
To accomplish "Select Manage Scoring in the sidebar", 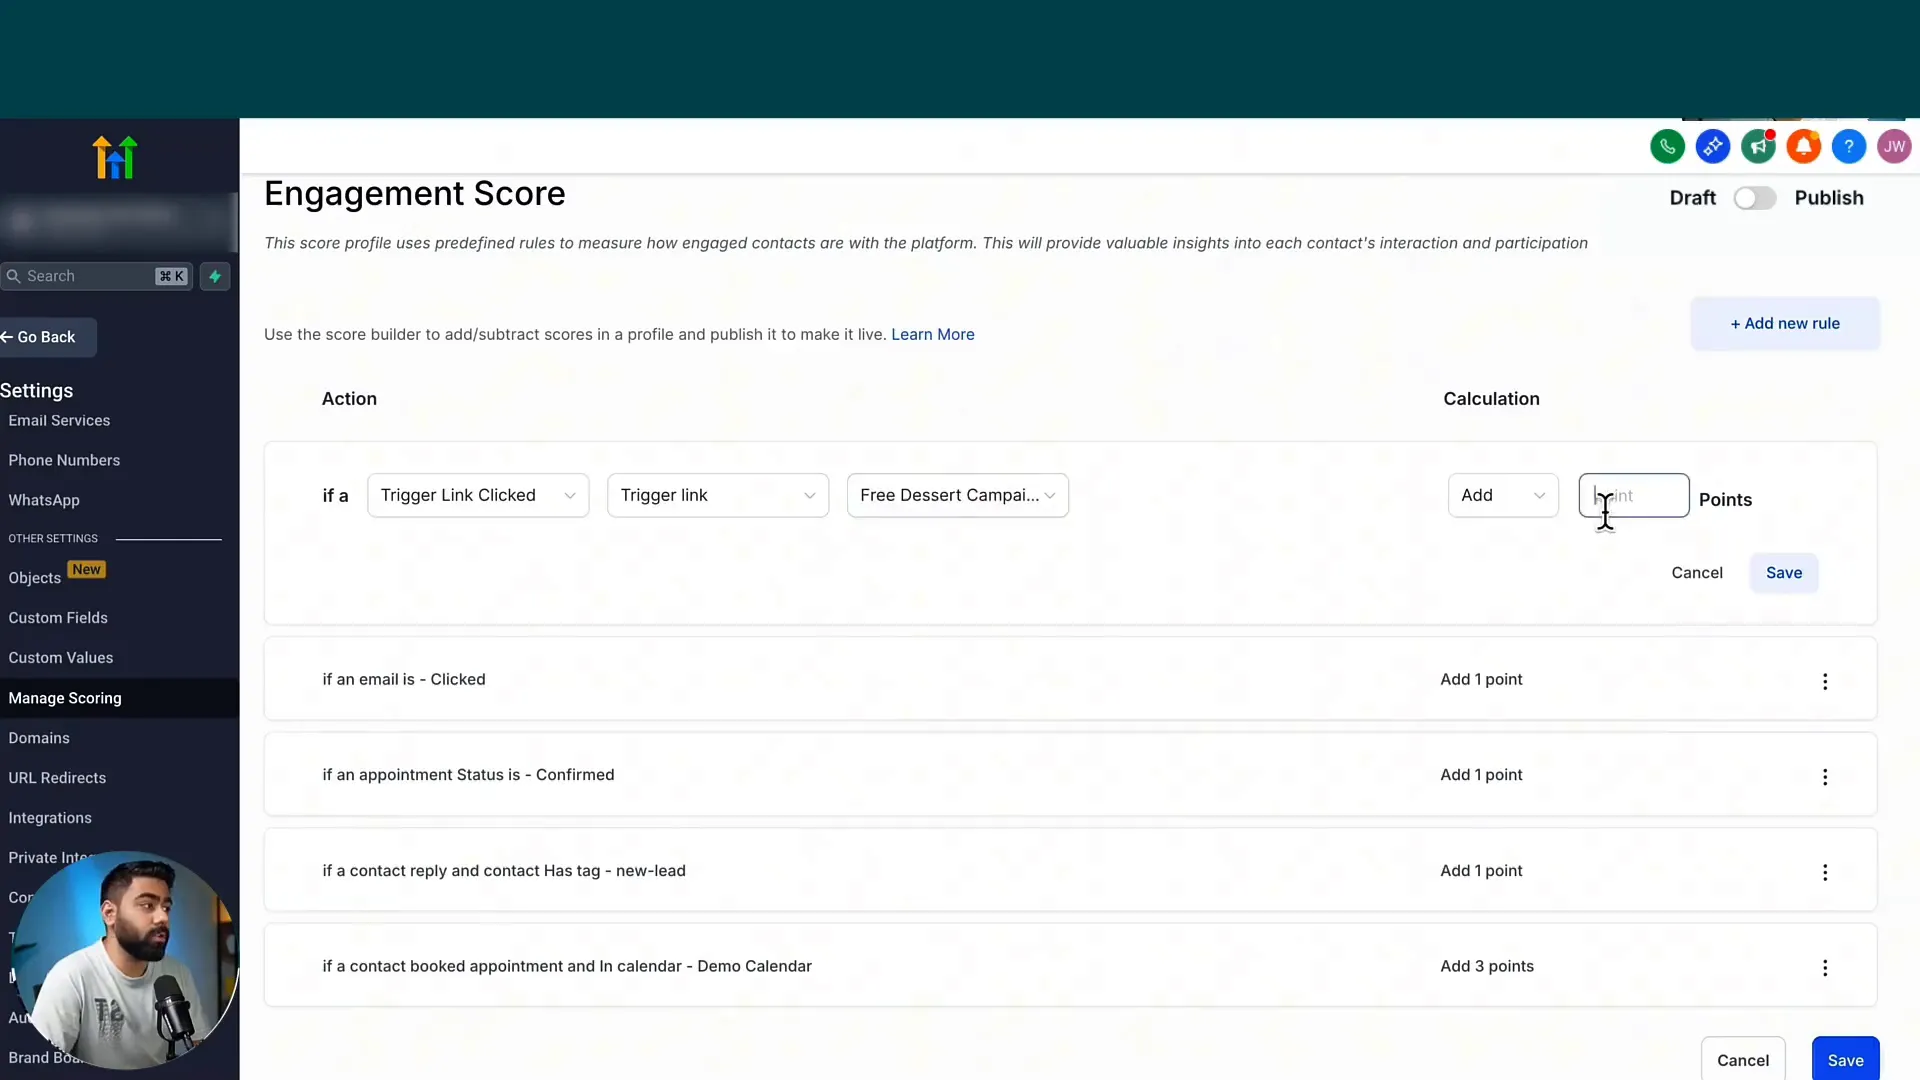I will pos(64,698).
